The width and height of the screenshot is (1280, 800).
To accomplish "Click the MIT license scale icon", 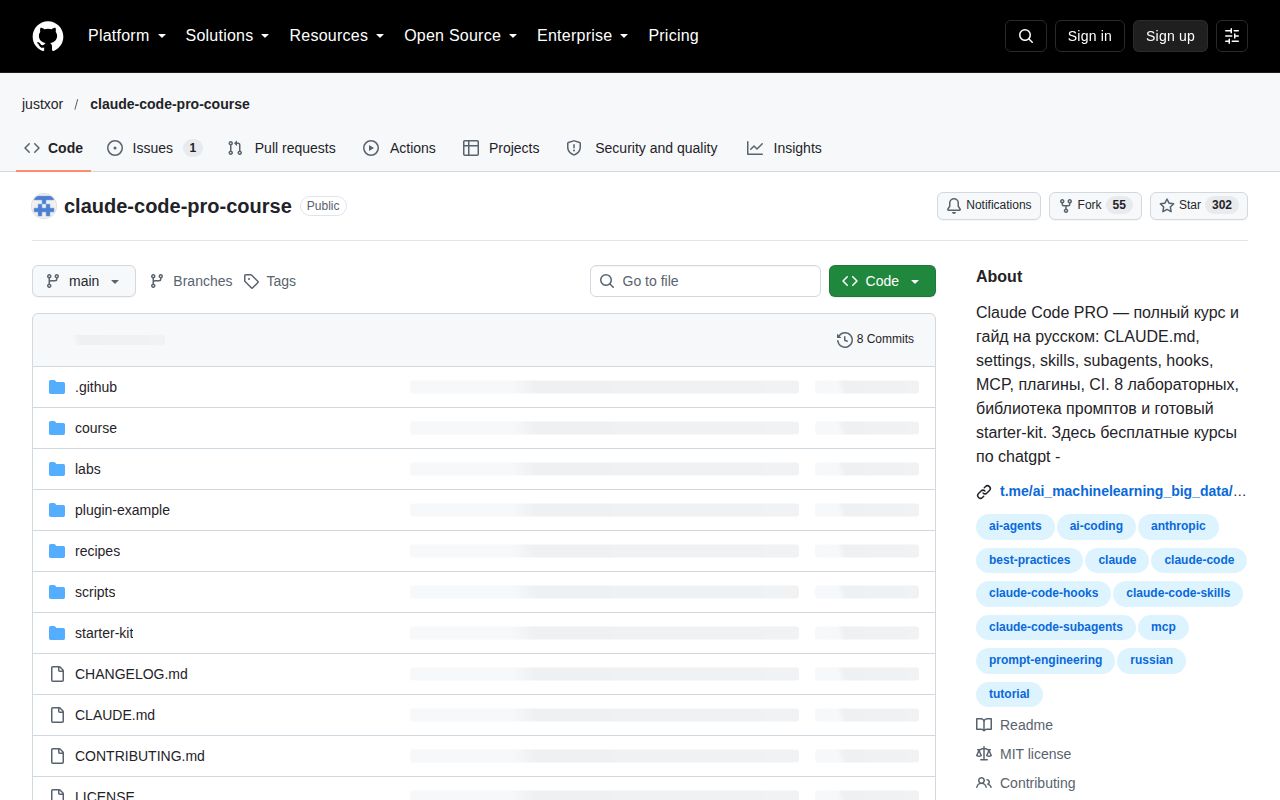I will pyautogui.click(x=984, y=754).
